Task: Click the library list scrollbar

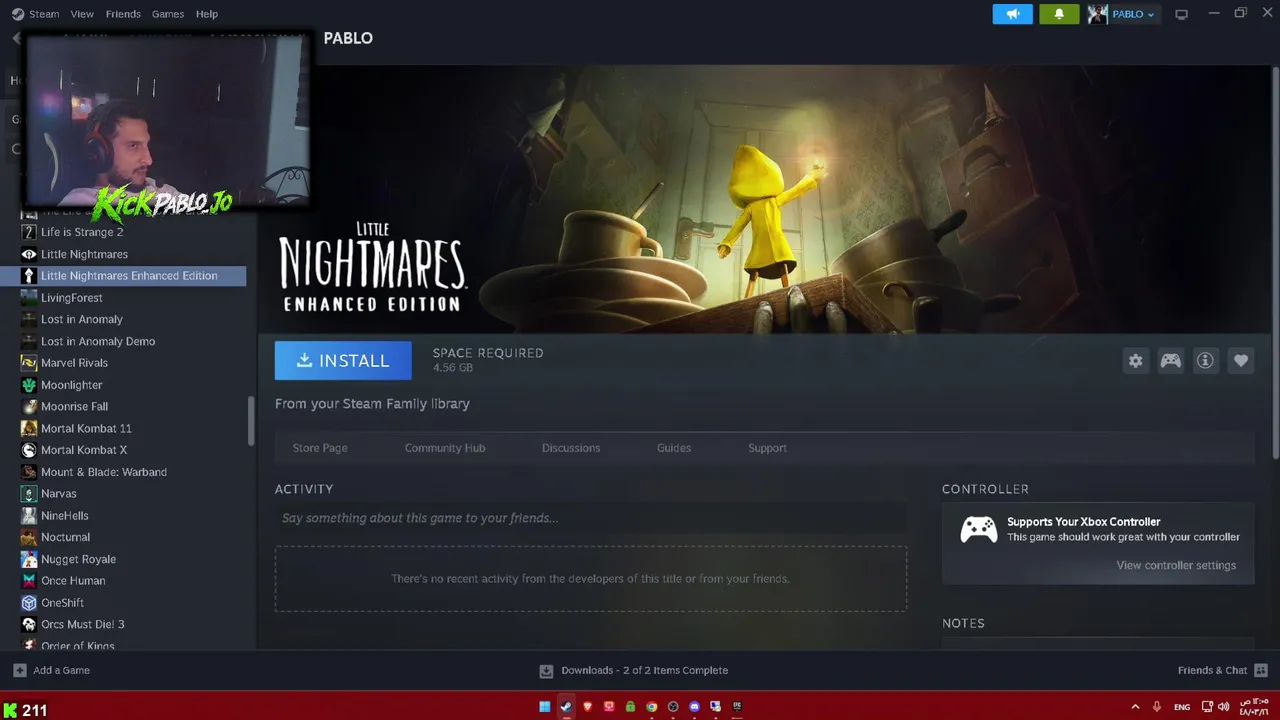Action: coord(251,421)
